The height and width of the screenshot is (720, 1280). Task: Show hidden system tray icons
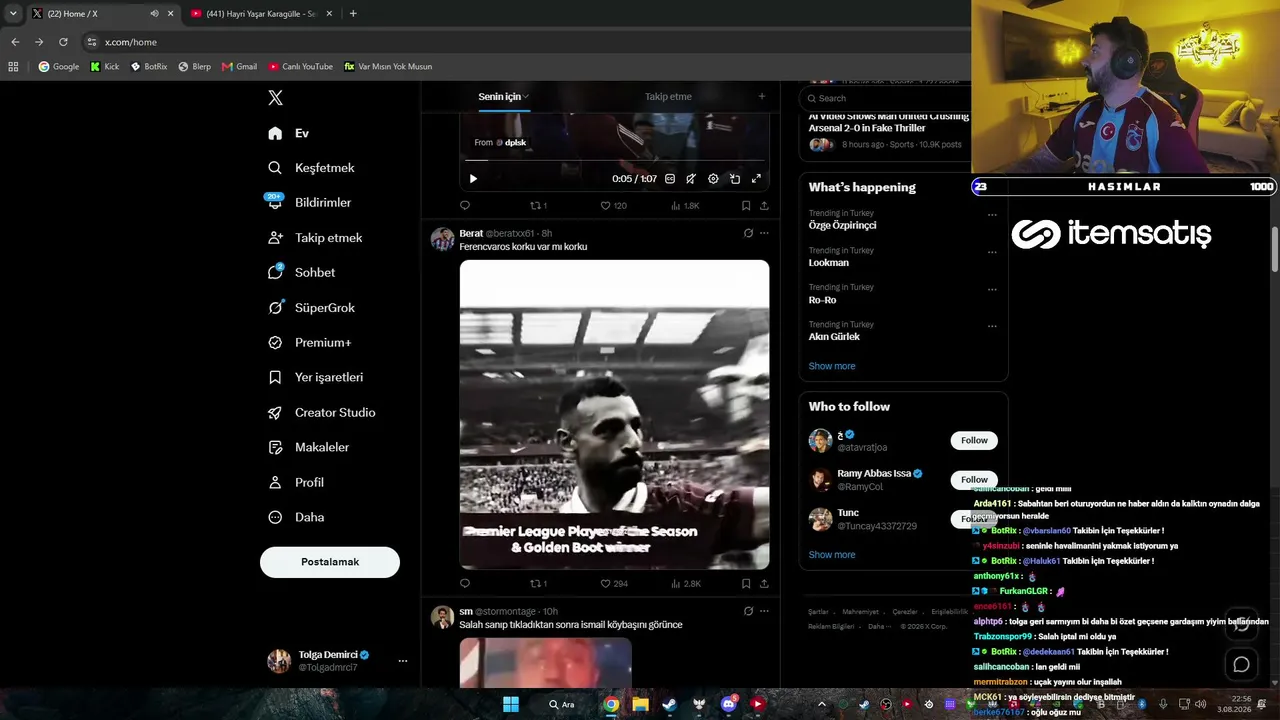pyautogui.click(x=822, y=704)
